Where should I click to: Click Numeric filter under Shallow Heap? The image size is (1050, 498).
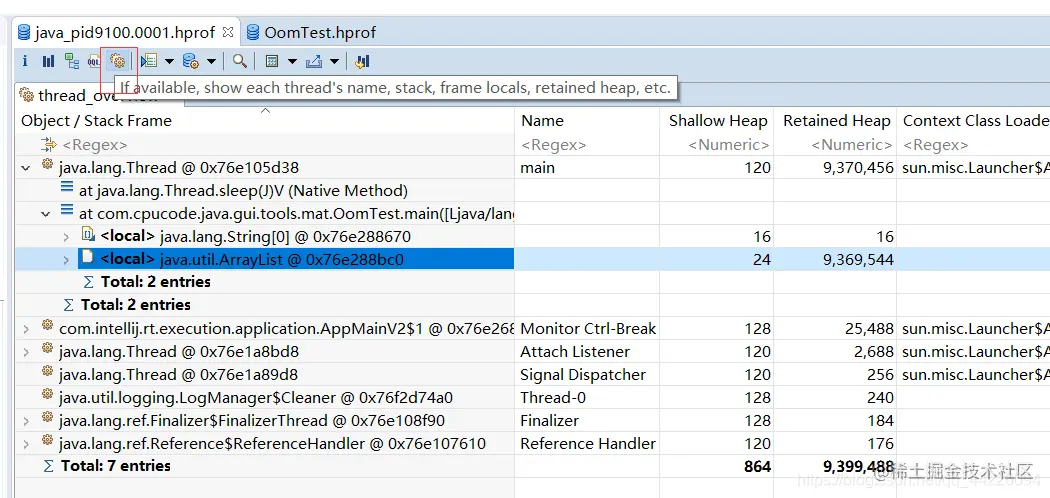pyautogui.click(x=729, y=145)
